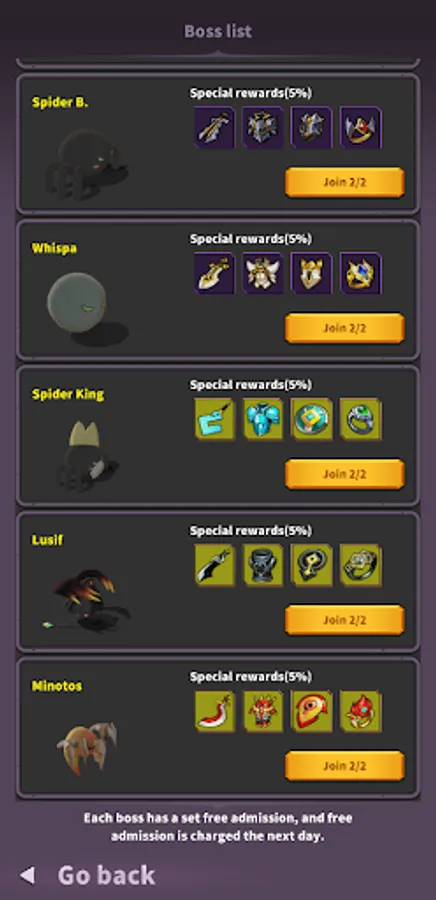
Task: Tap the Lusif boss portrait
Action: point(87,600)
